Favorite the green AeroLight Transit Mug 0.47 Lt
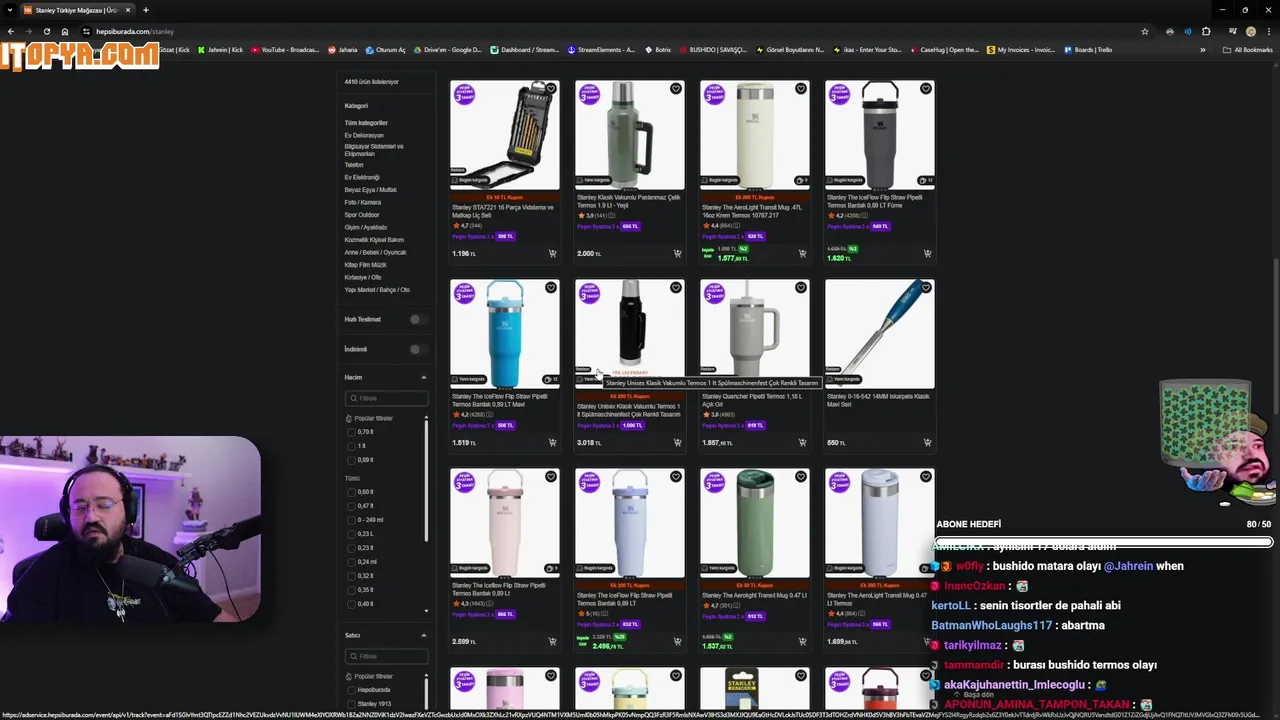Viewport: 1280px width, 720px height. [801, 477]
